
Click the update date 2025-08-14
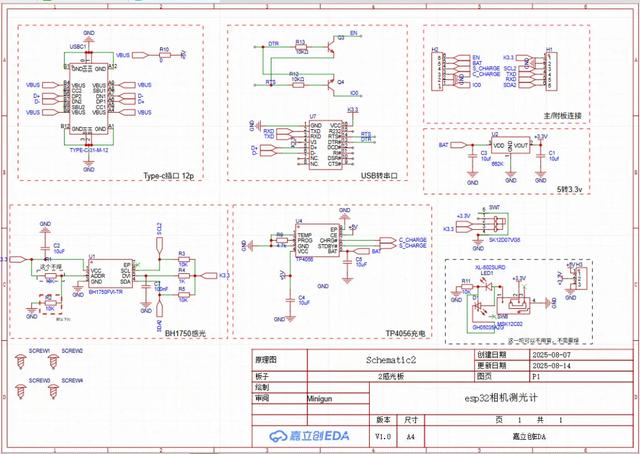pyautogui.click(x=551, y=365)
